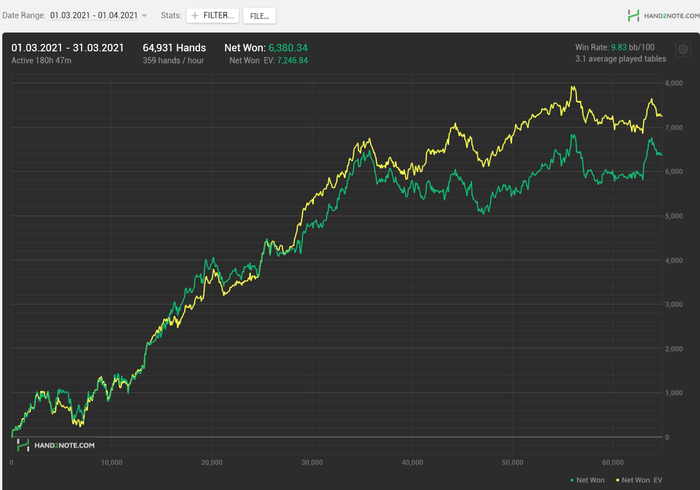Click the 01.03.2021 - 31.03.2021 chart title
This screenshot has height=490, width=700.
tap(67, 48)
